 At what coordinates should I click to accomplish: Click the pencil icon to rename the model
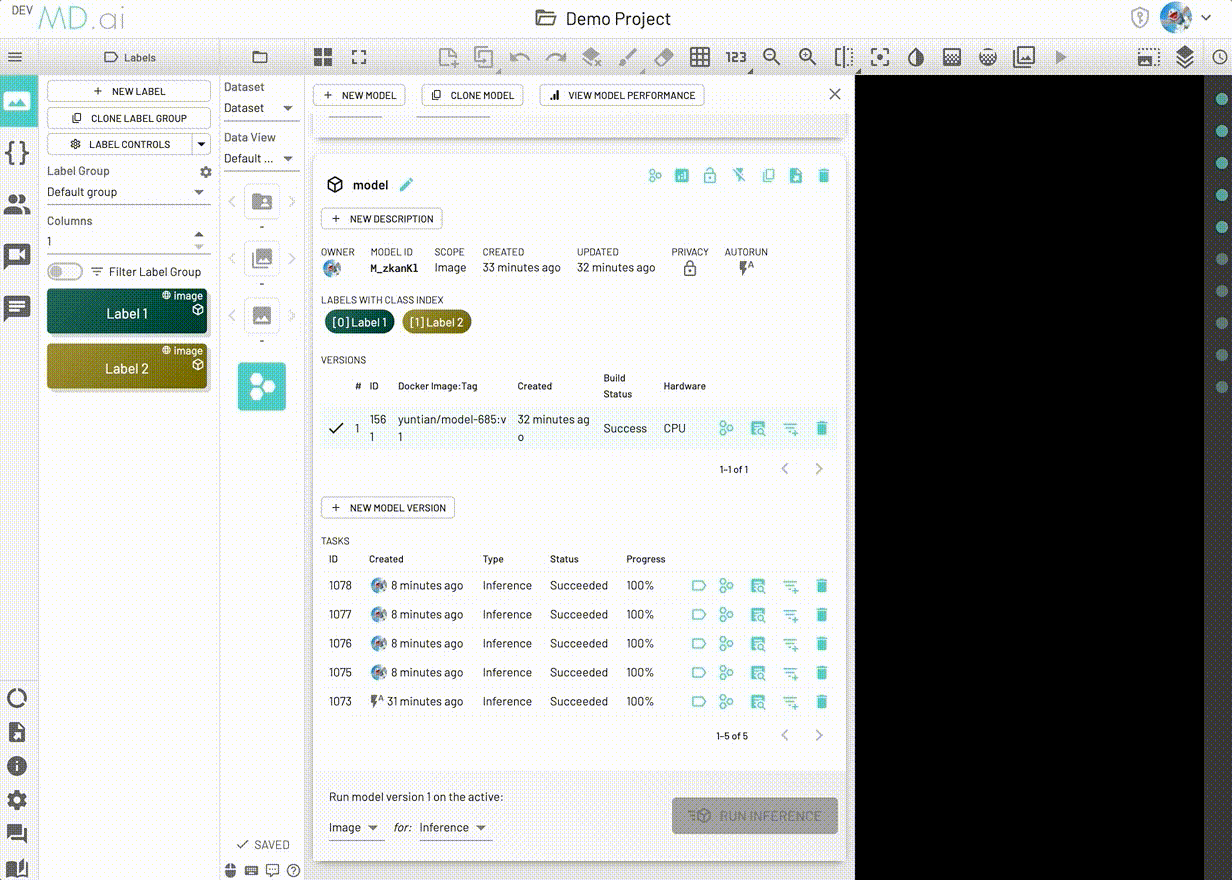pos(406,184)
